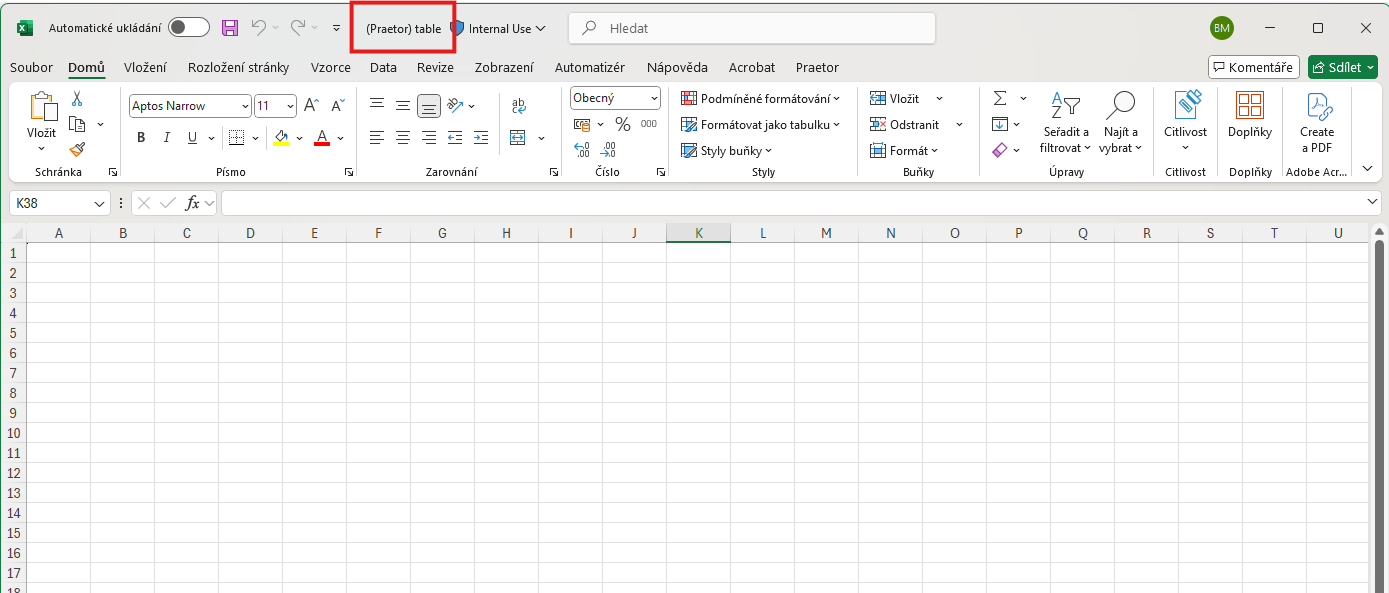Switch to the Praetor tab

pos(817,67)
